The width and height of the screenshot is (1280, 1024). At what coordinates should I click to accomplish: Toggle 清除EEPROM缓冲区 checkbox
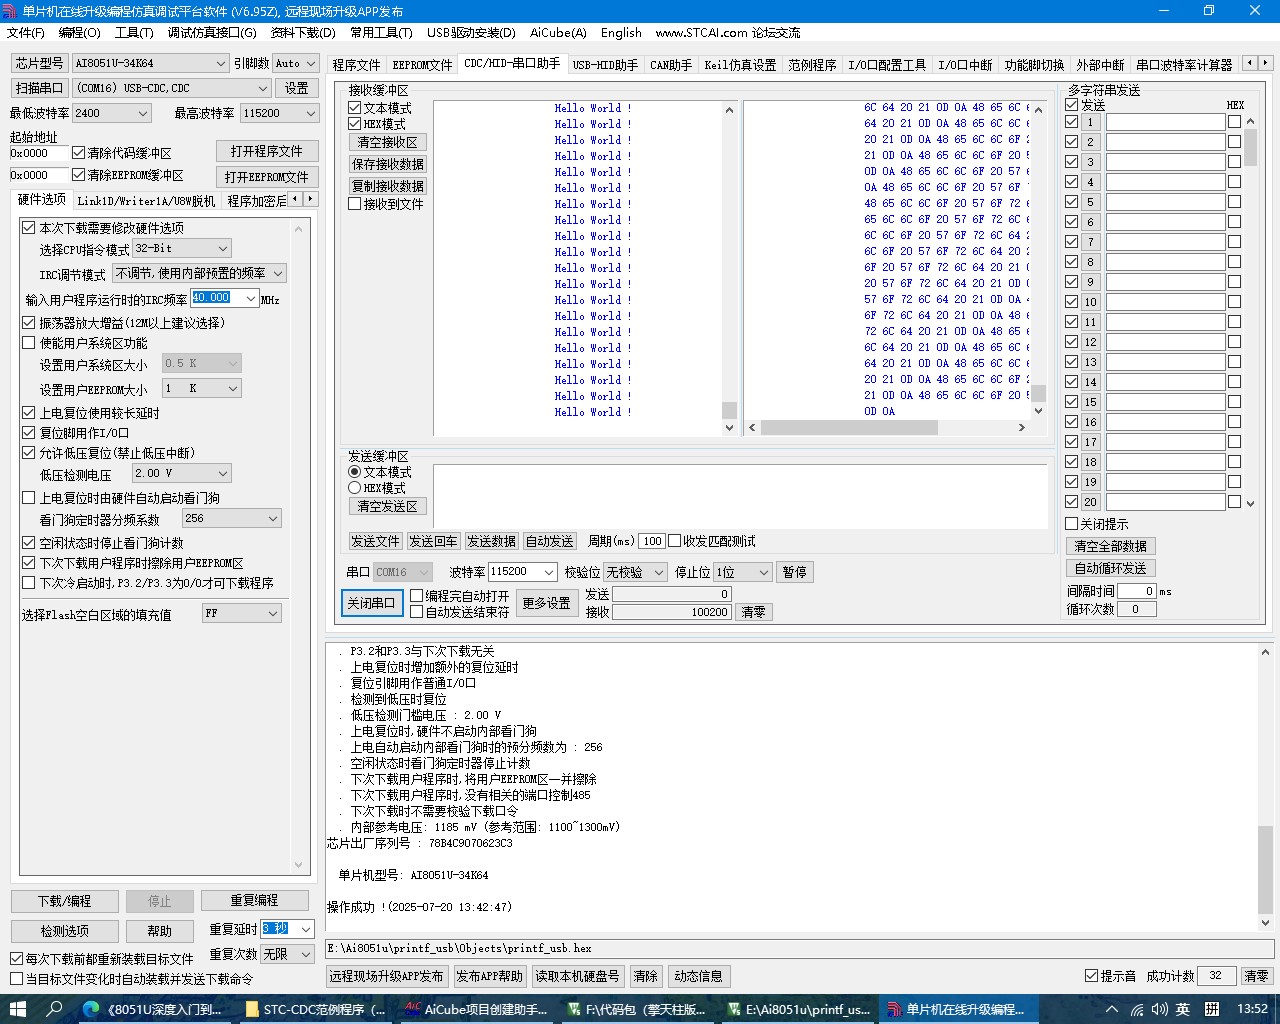[79, 175]
